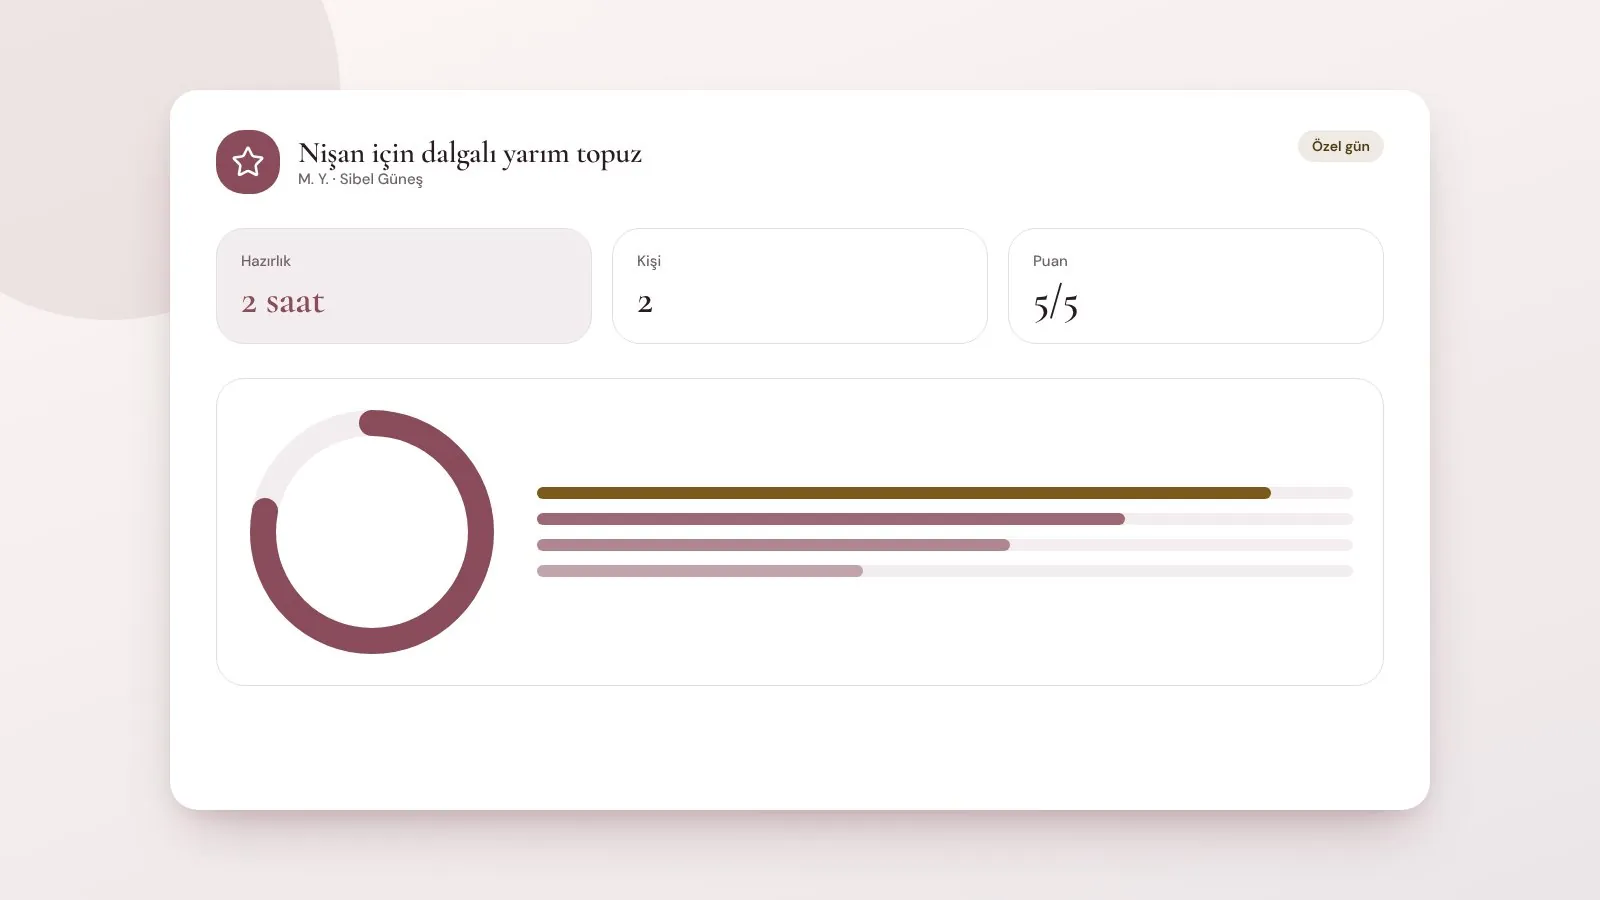Click the third, medium mauve progress bar
This screenshot has height=900, width=1600.
pos(773,545)
